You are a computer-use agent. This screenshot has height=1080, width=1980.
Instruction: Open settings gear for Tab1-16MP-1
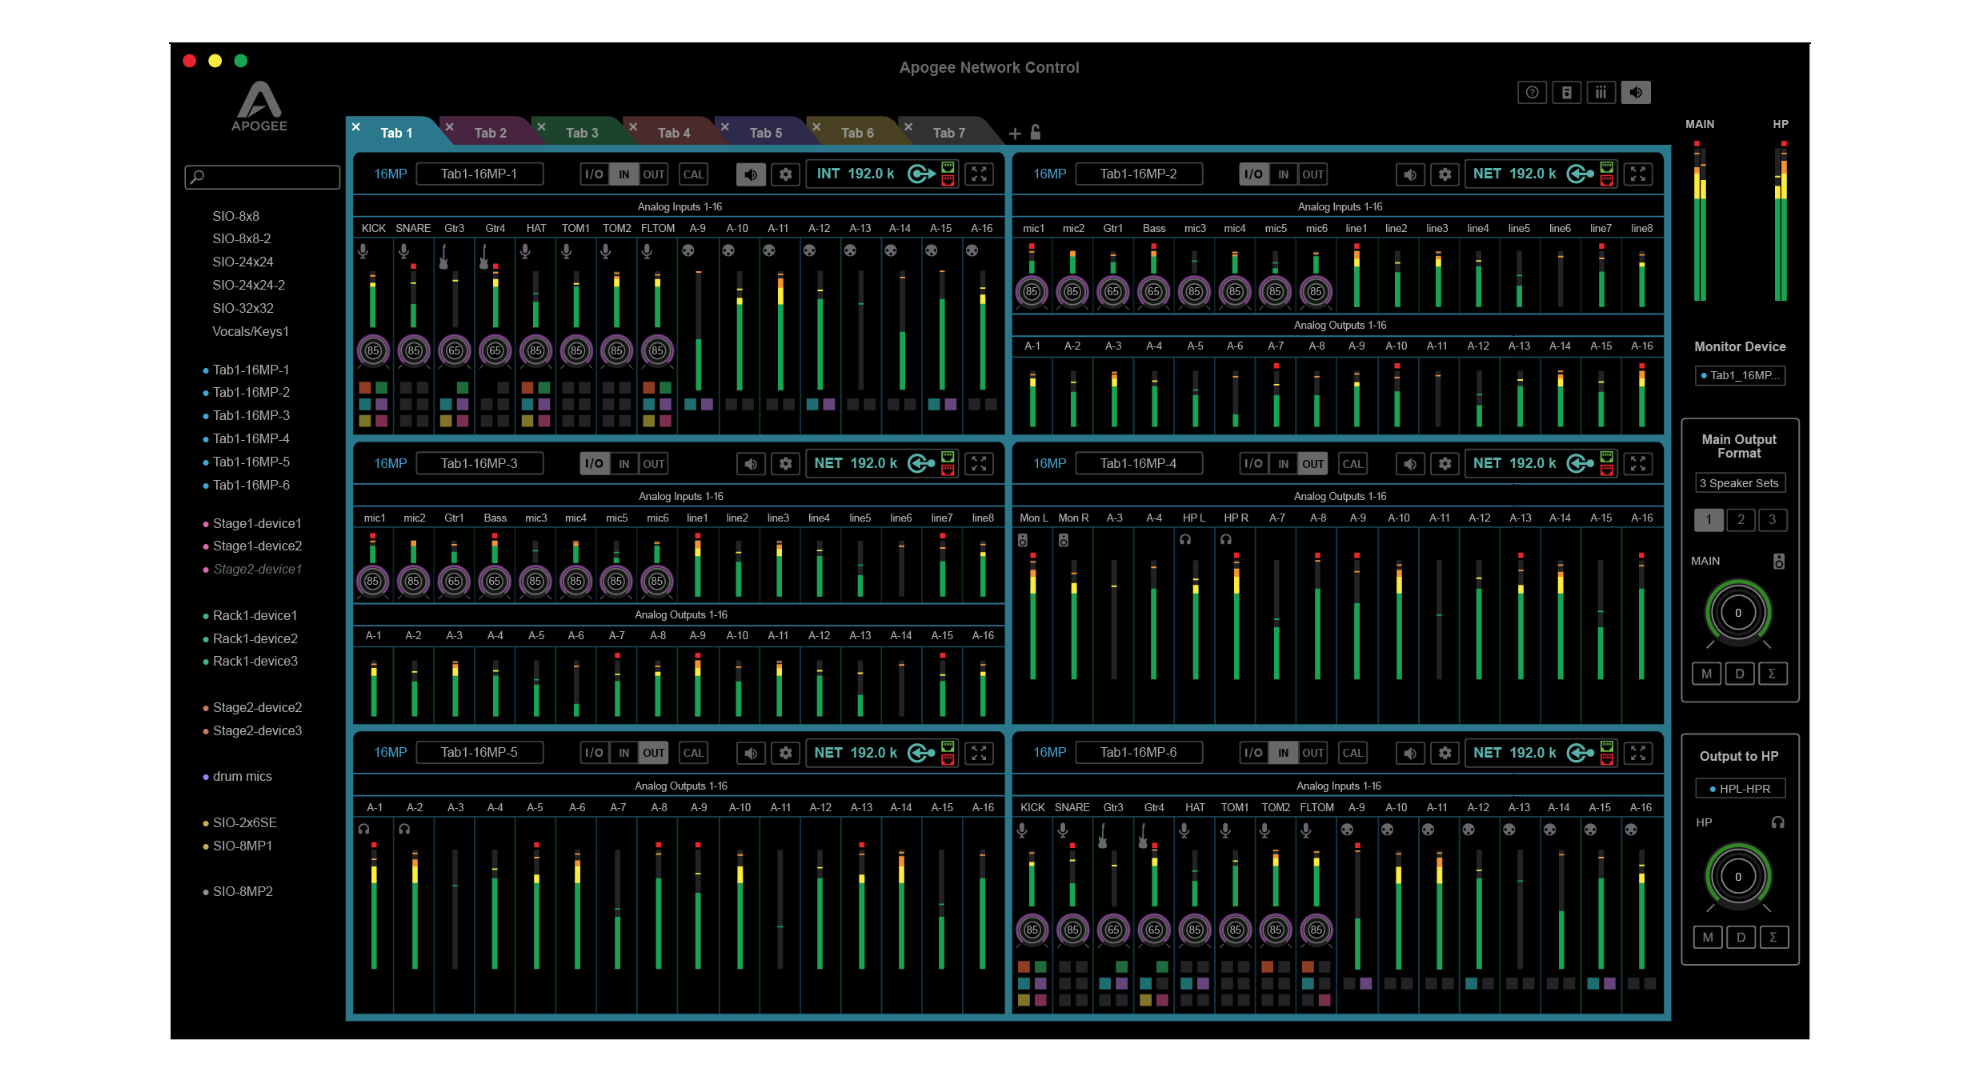click(x=786, y=174)
